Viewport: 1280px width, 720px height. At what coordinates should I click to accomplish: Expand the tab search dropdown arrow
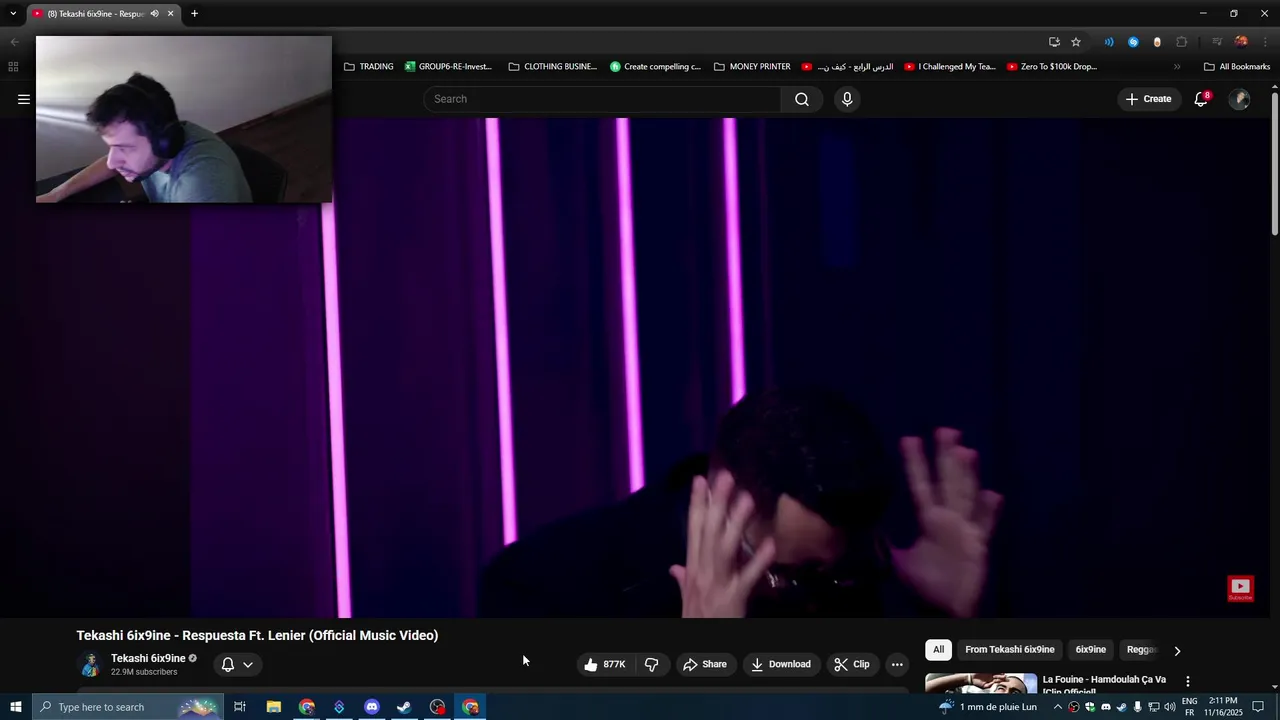coord(12,13)
